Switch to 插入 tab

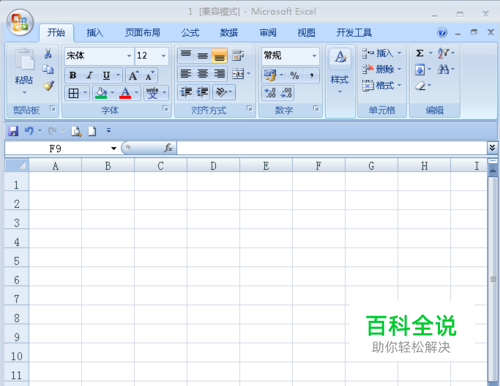pos(95,33)
